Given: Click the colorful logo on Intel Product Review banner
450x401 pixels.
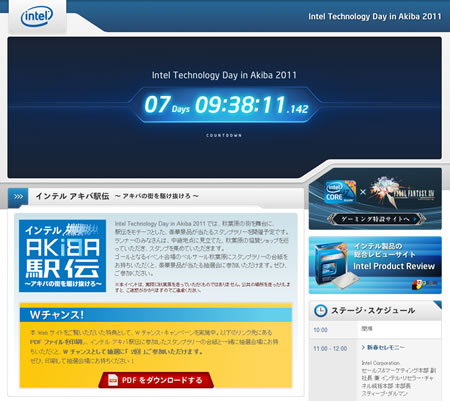Looking at the screenshot, I should click(424, 284).
